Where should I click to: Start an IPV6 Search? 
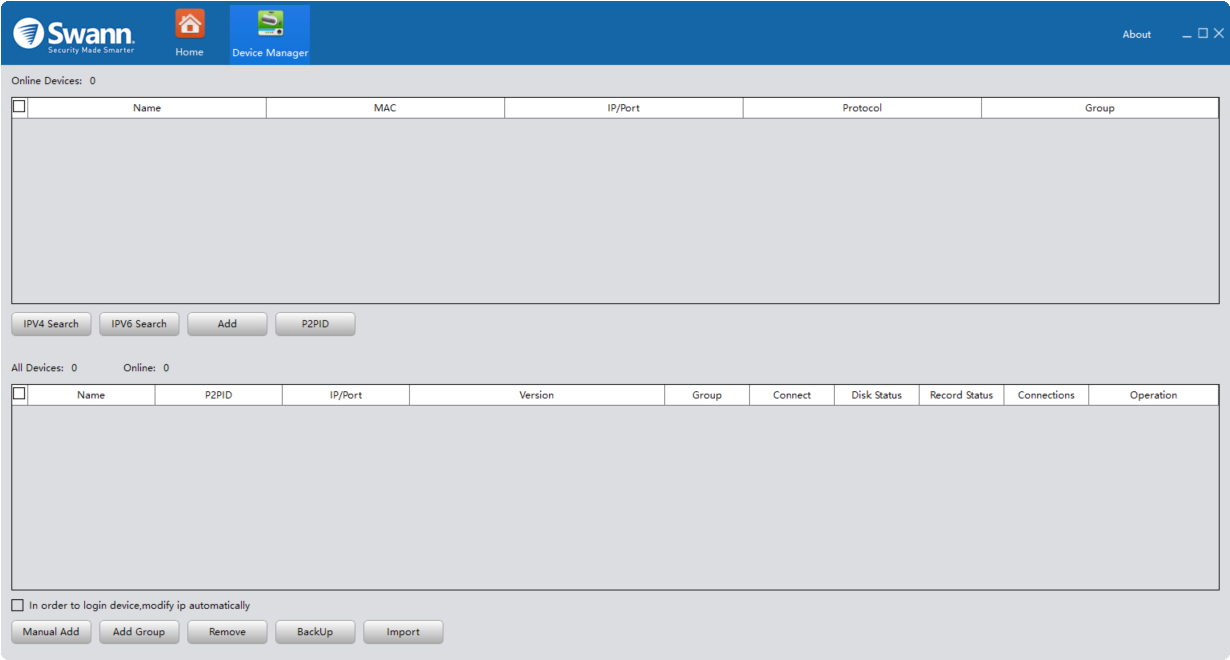point(139,324)
